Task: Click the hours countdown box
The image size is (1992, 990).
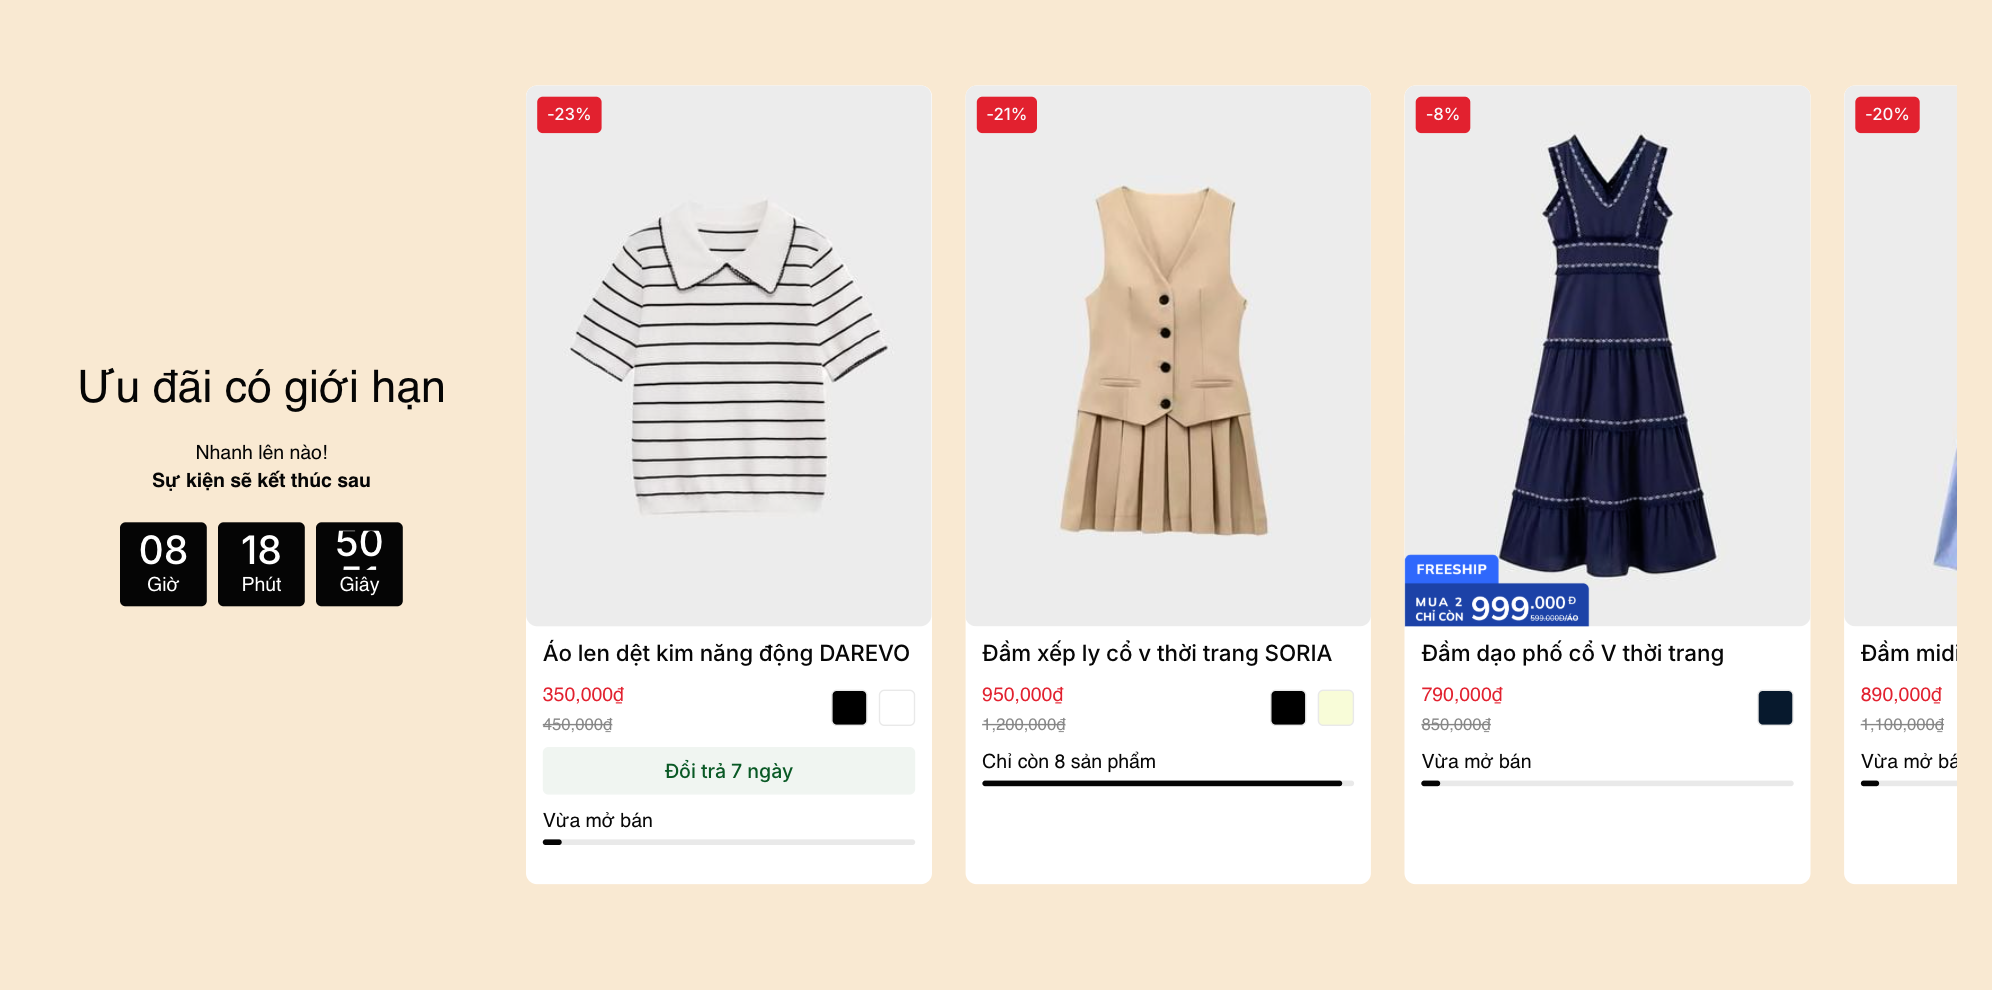Action: 163,564
